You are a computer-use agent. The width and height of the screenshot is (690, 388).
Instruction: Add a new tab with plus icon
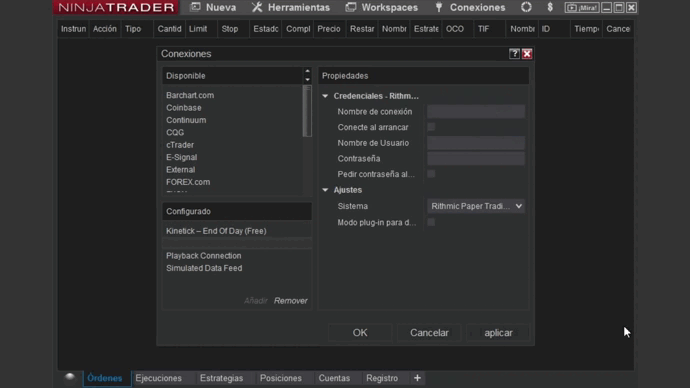[x=417, y=378]
